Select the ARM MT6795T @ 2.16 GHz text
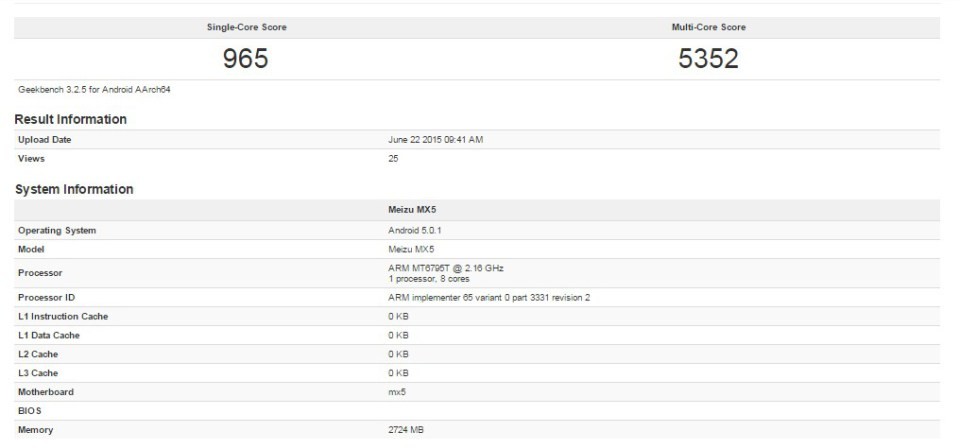Viewport: 960px width, 448px height. coord(446,268)
